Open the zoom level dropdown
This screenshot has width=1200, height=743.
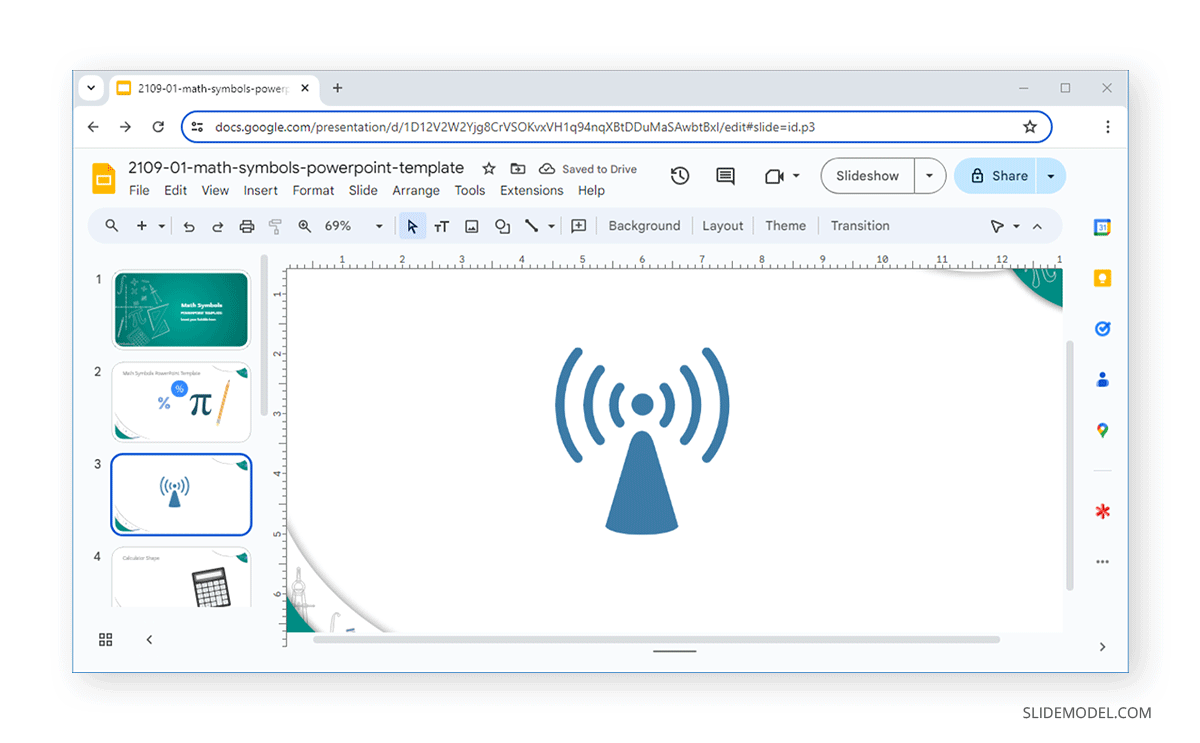tap(378, 226)
